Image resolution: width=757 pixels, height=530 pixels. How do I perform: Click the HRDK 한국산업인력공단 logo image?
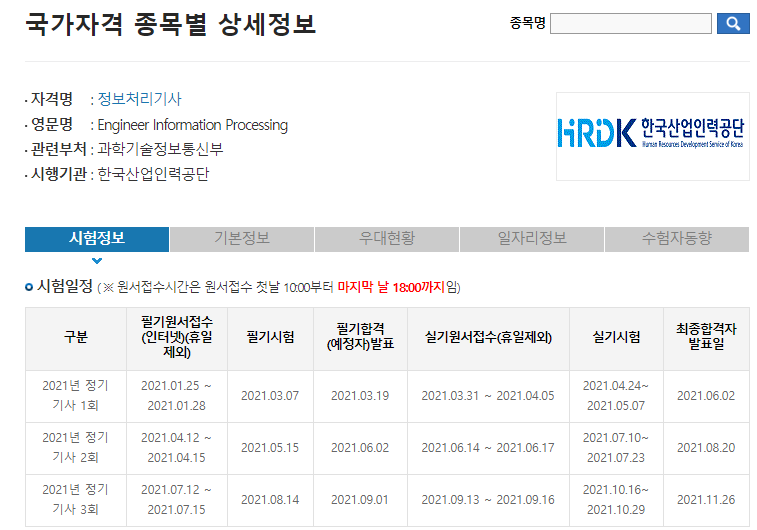click(653, 137)
